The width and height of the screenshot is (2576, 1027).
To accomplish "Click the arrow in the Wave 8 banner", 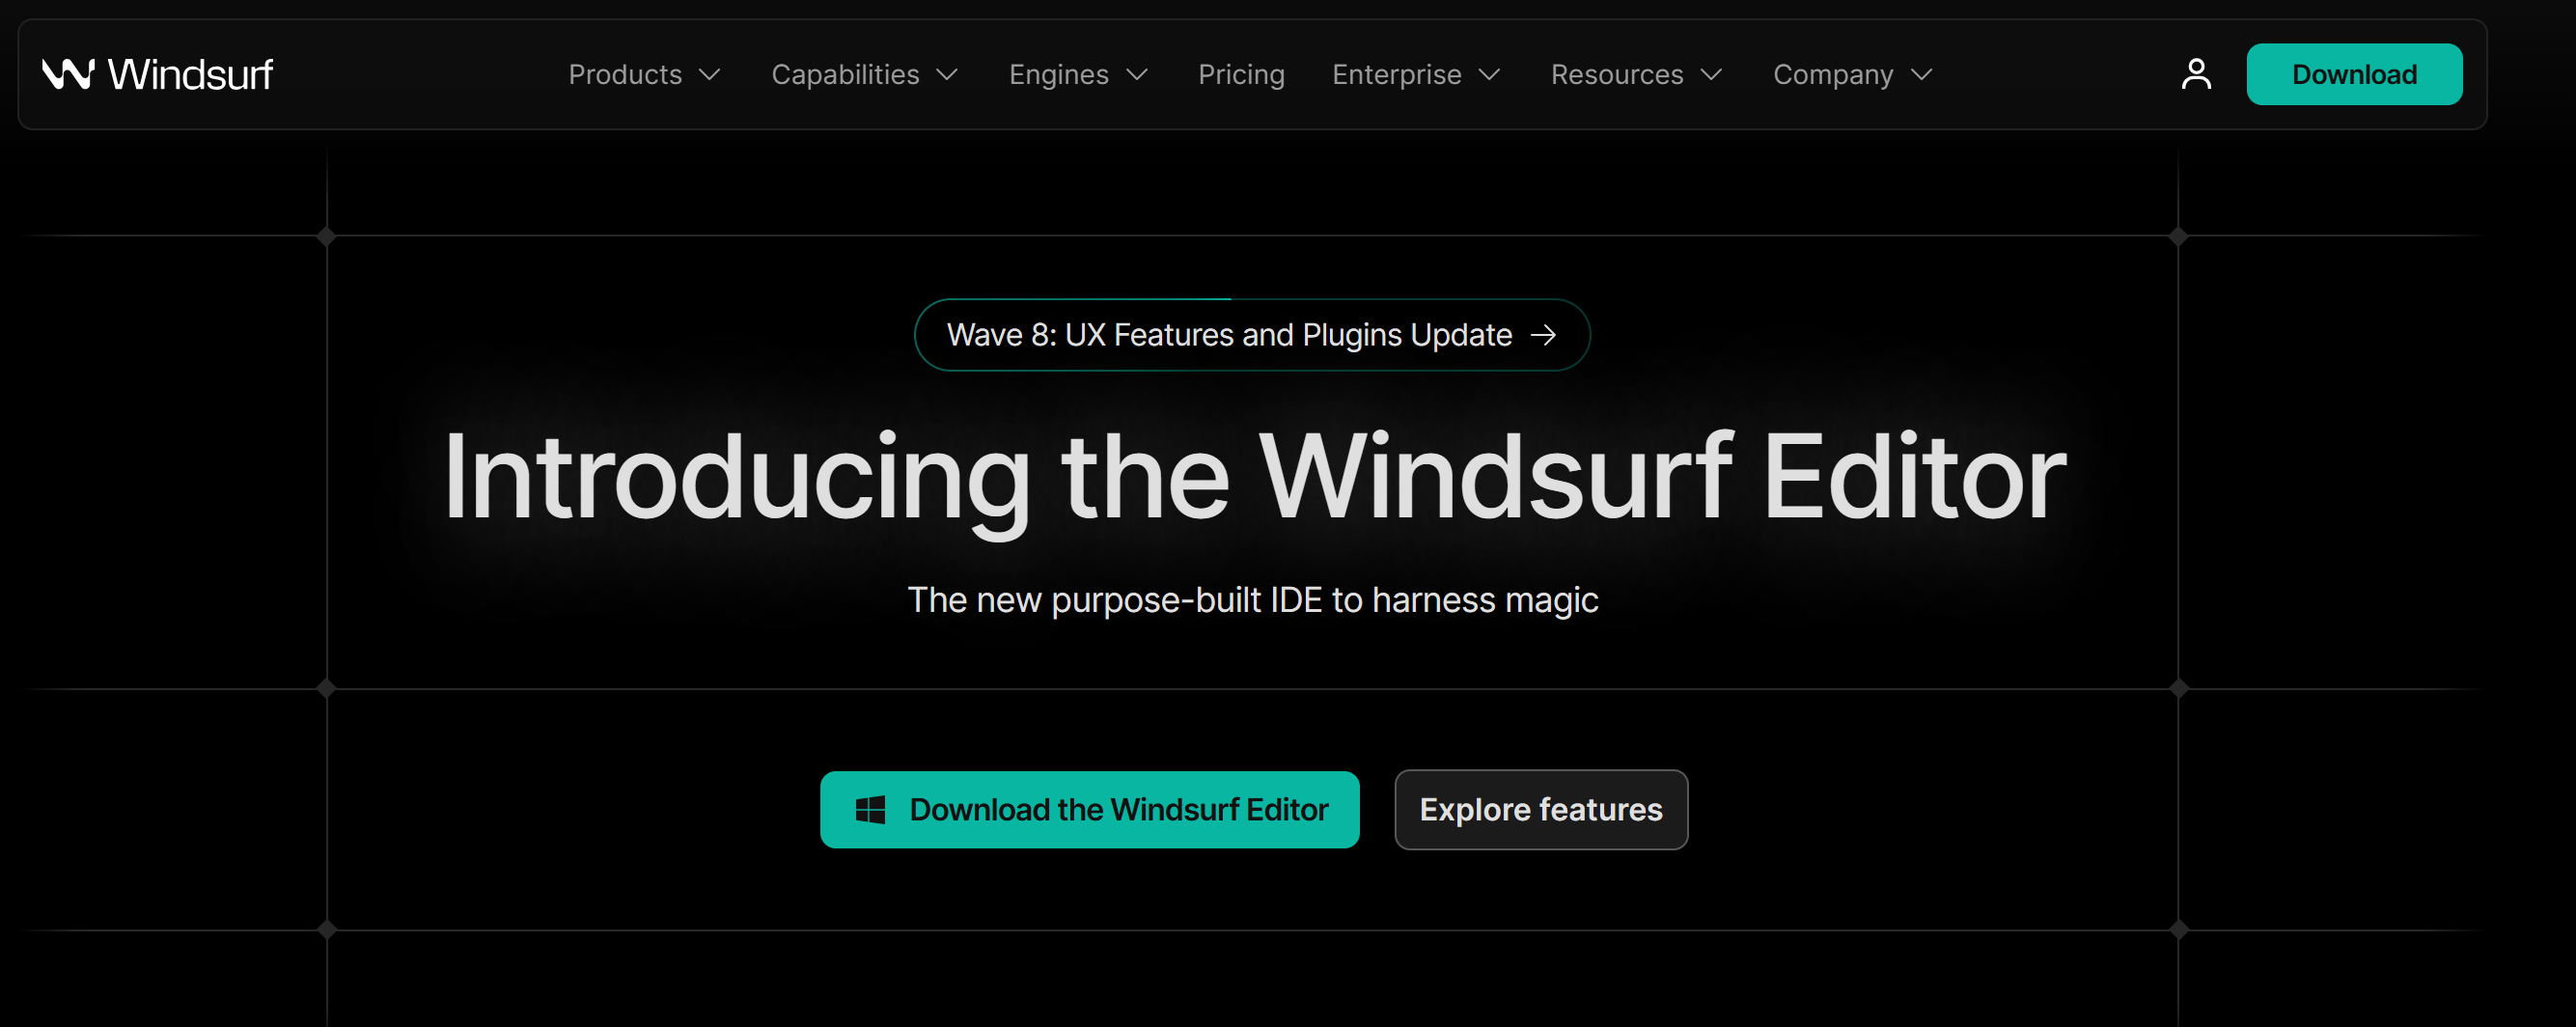I will point(1544,335).
